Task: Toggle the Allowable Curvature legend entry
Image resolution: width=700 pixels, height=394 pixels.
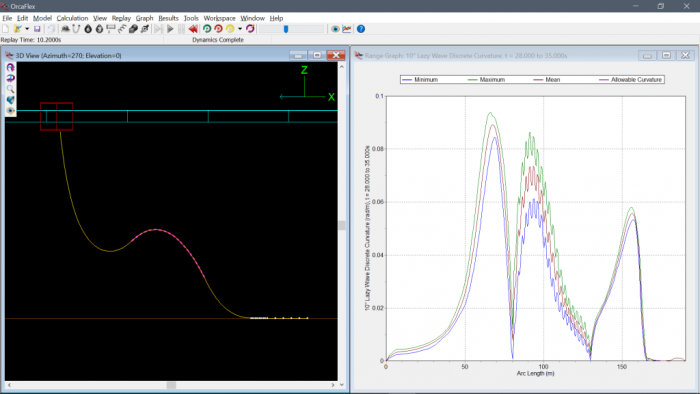Action: point(630,79)
